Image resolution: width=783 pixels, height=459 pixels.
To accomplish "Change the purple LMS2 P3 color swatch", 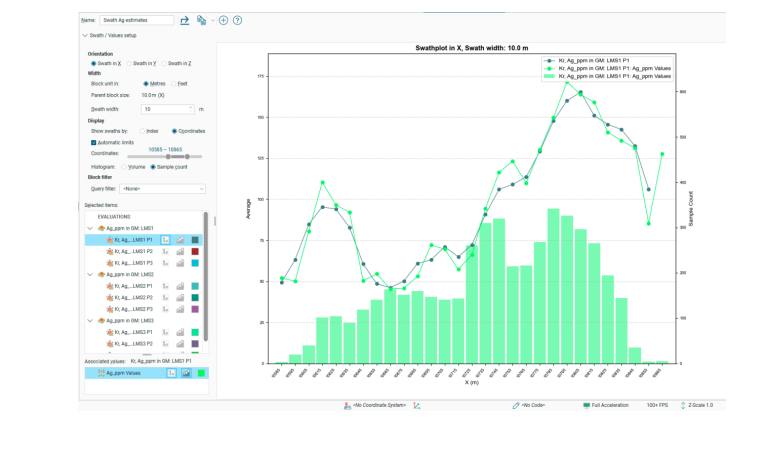I will coord(196,309).
